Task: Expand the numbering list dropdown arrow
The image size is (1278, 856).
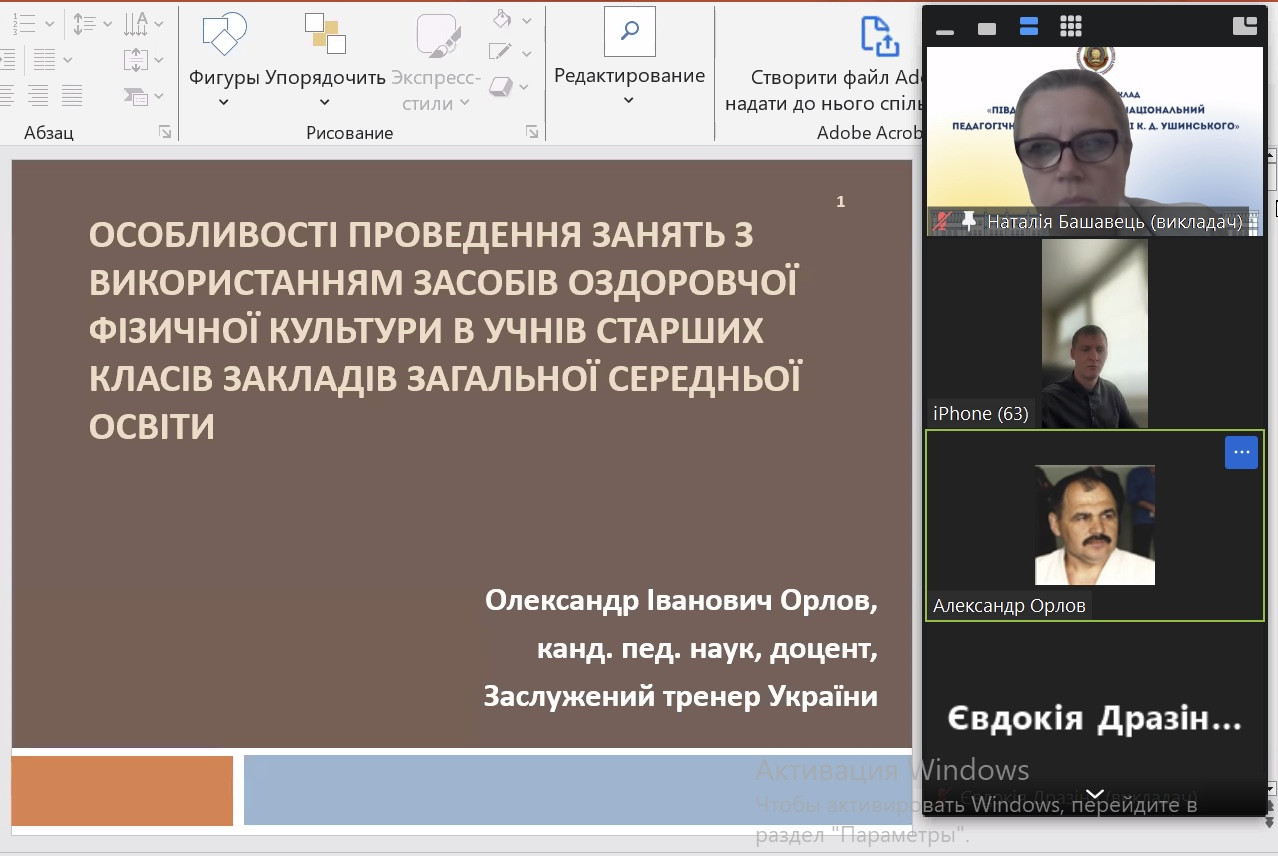Action: pyautogui.click(x=49, y=23)
